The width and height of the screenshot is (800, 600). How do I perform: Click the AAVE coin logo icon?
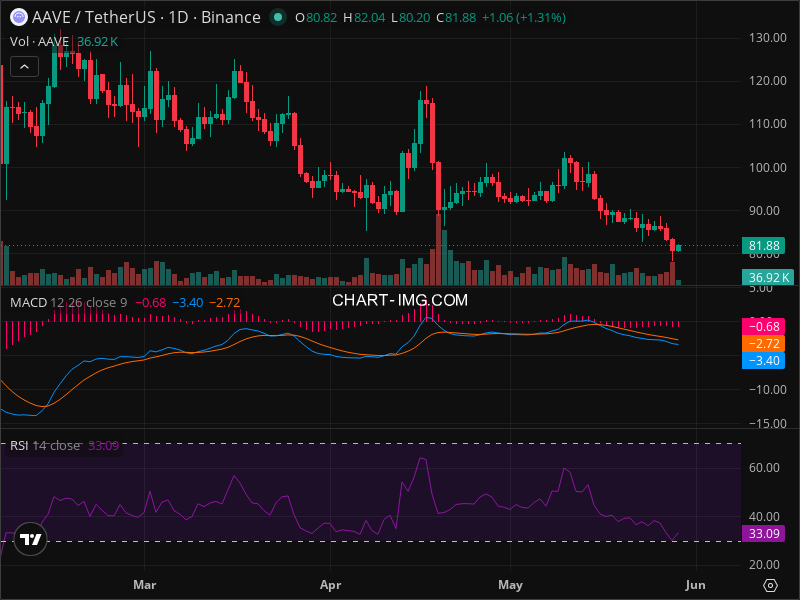pos(19,17)
